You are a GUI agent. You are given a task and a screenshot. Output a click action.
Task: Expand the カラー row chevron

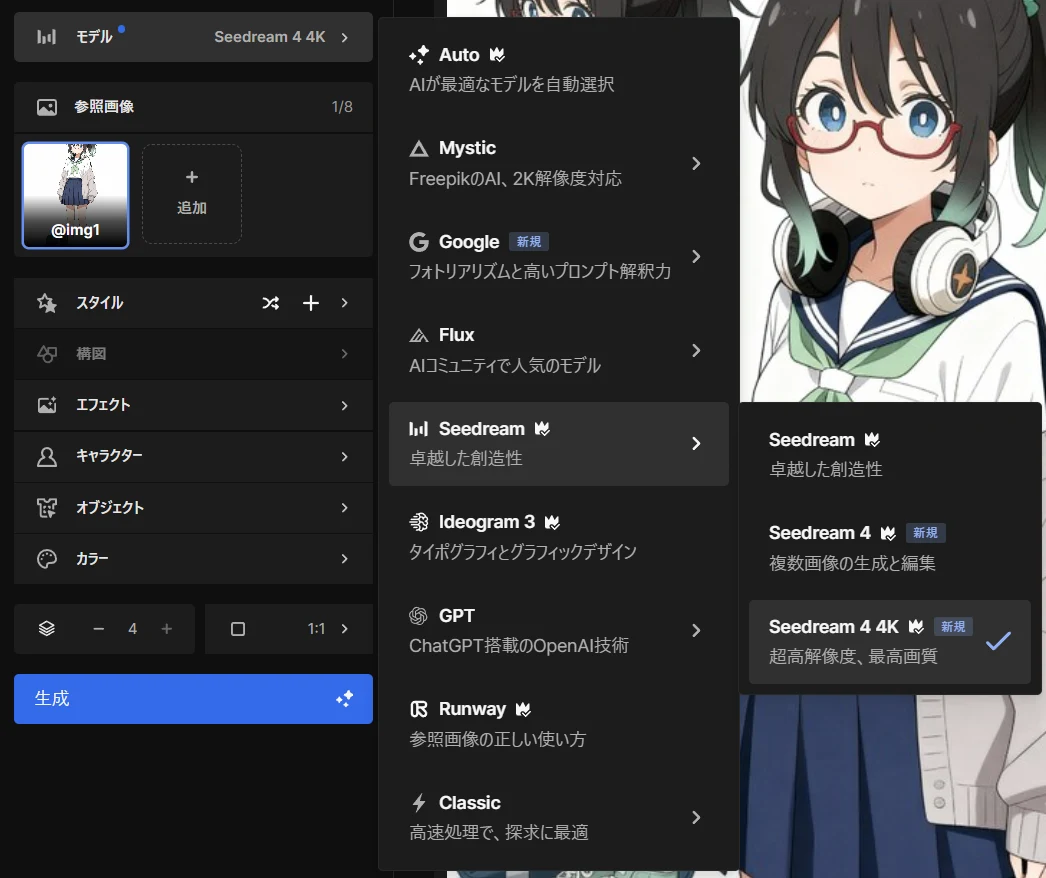pos(344,558)
